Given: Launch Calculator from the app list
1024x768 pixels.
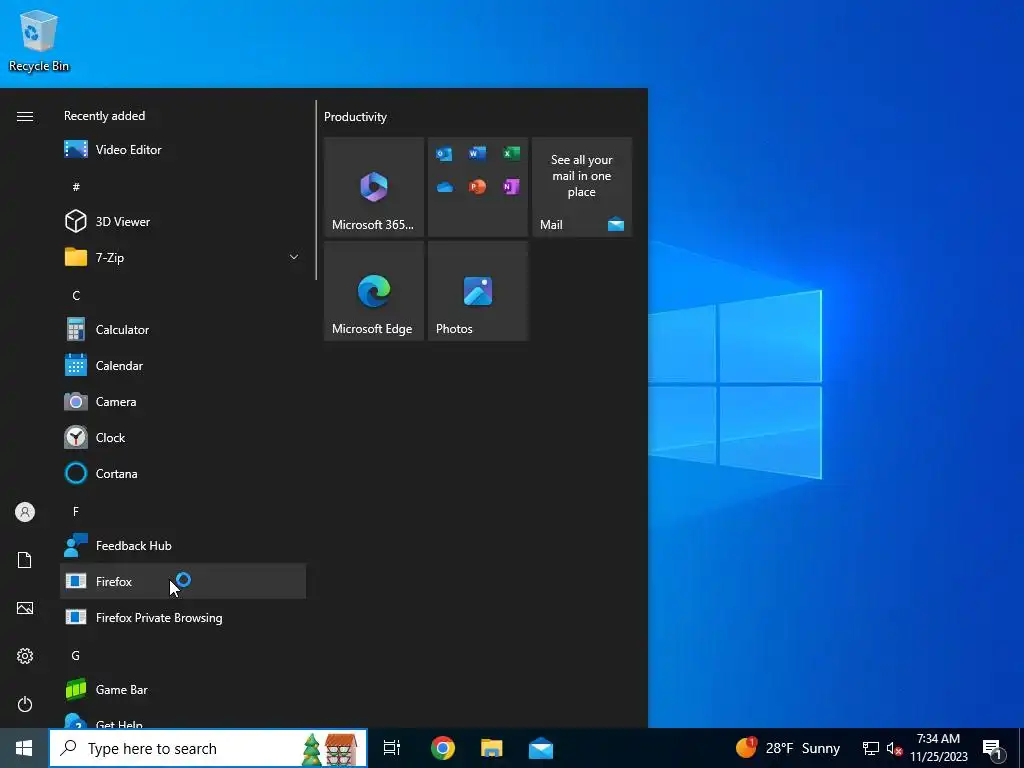Looking at the screenshot, I should 183,330.
